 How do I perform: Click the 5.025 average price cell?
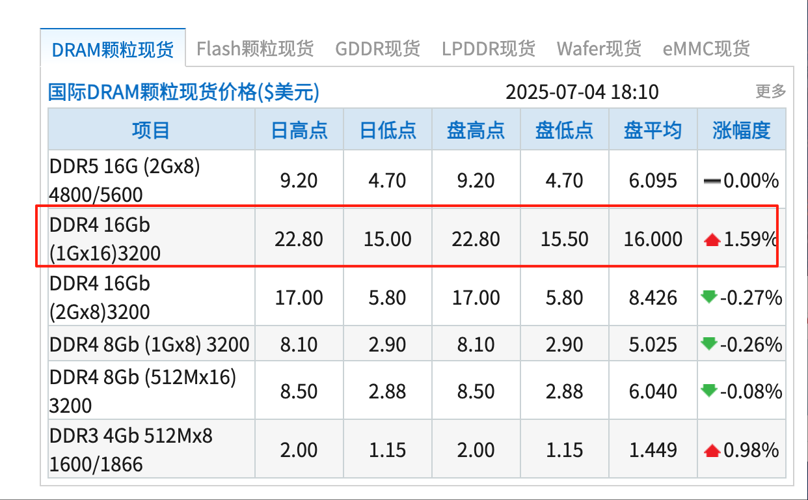[653, 344]
